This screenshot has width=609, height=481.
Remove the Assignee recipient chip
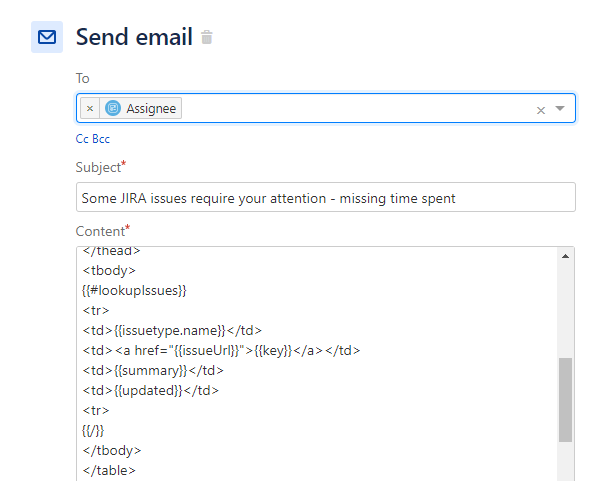[90, 108]
